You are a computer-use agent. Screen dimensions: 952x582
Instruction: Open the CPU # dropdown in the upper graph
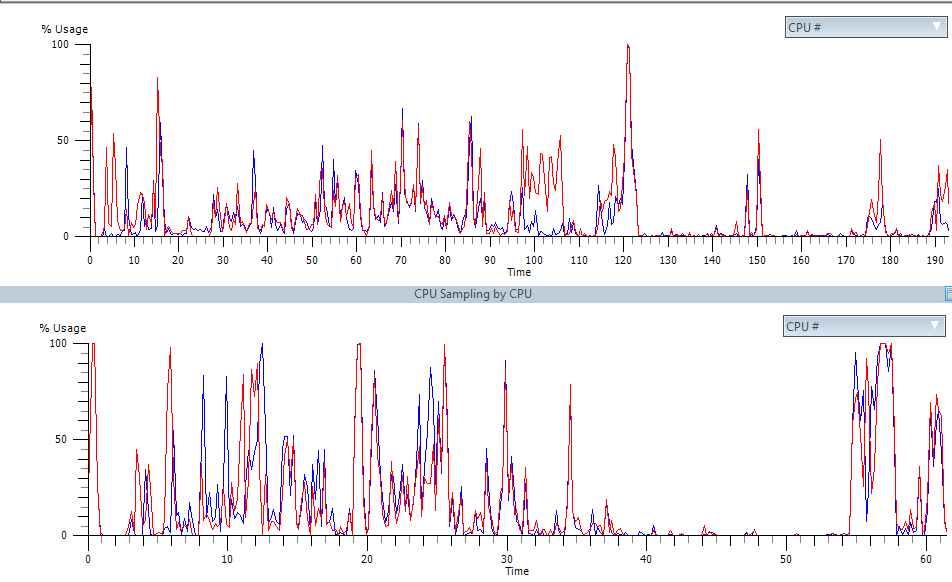pyautogui.click(x=866, y=27)
